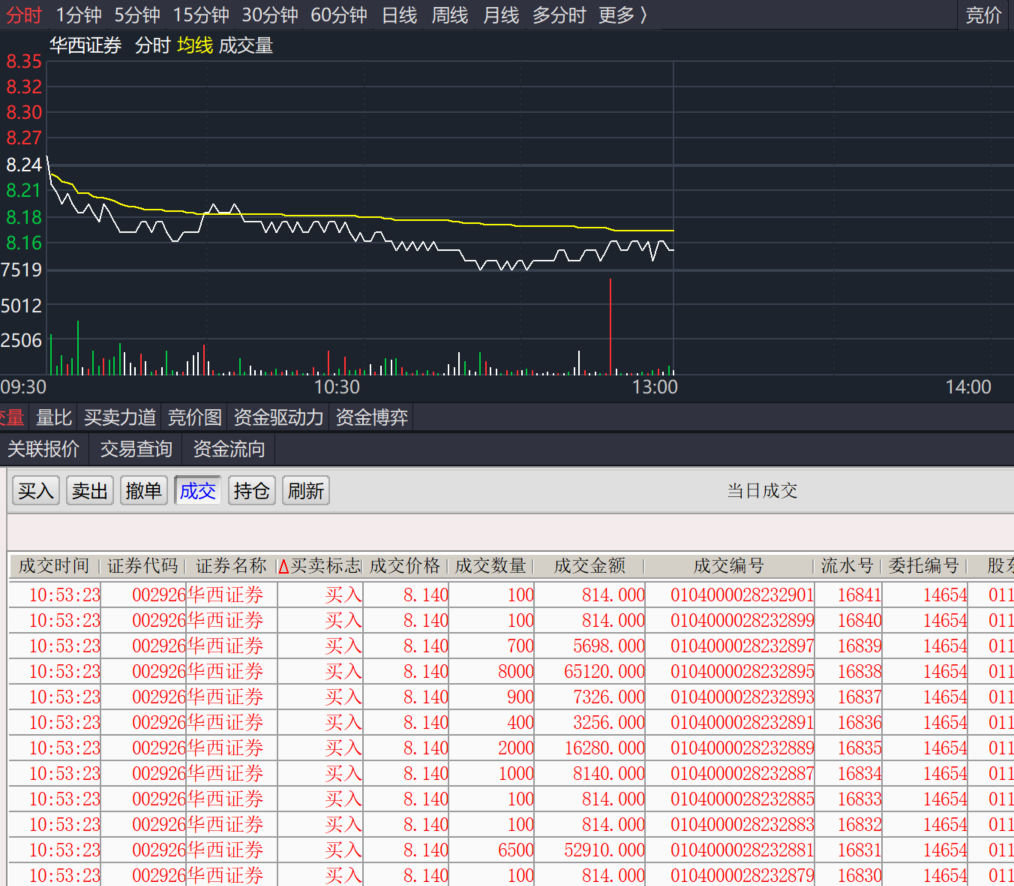This screenshot has width=1014, height=886.
Task: Open the 竞价 auction view
Action: 983,14
